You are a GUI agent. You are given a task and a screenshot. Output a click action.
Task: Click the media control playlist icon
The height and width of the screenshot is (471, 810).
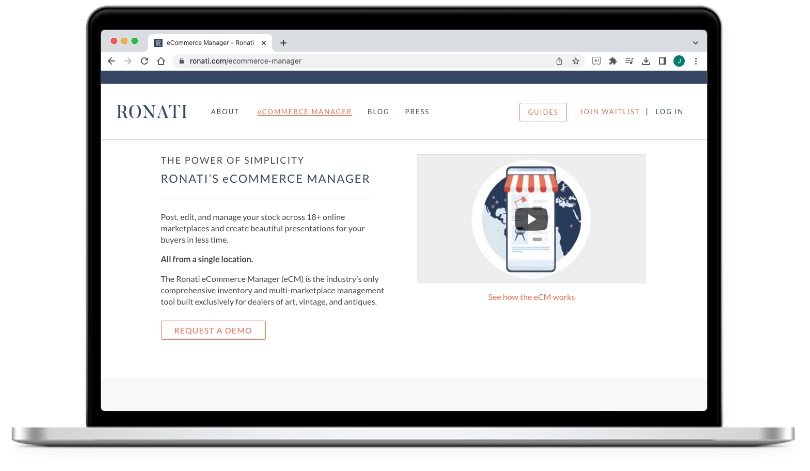[x=629, y=61]
